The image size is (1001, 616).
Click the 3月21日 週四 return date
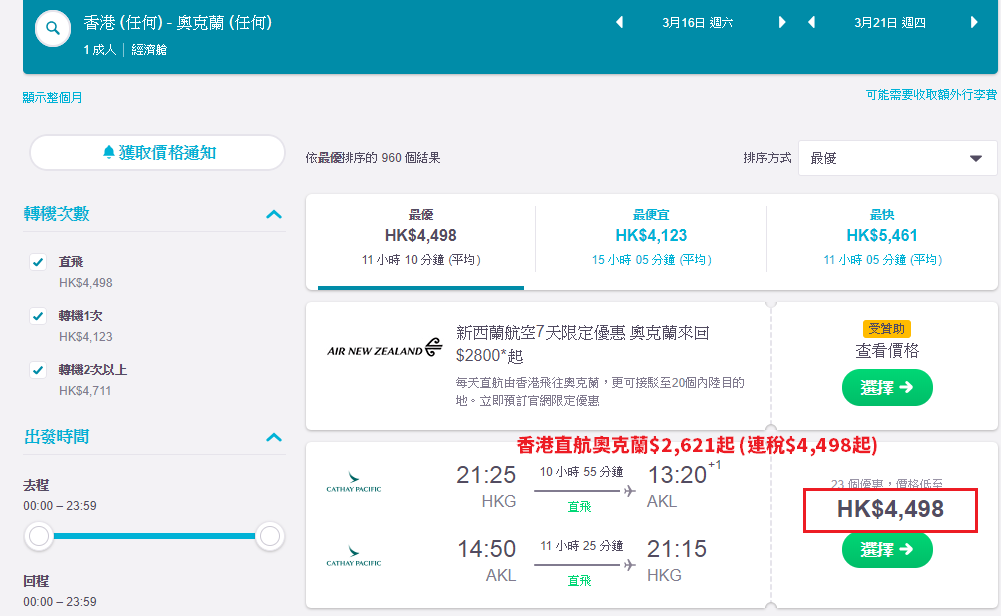[889, 23]
